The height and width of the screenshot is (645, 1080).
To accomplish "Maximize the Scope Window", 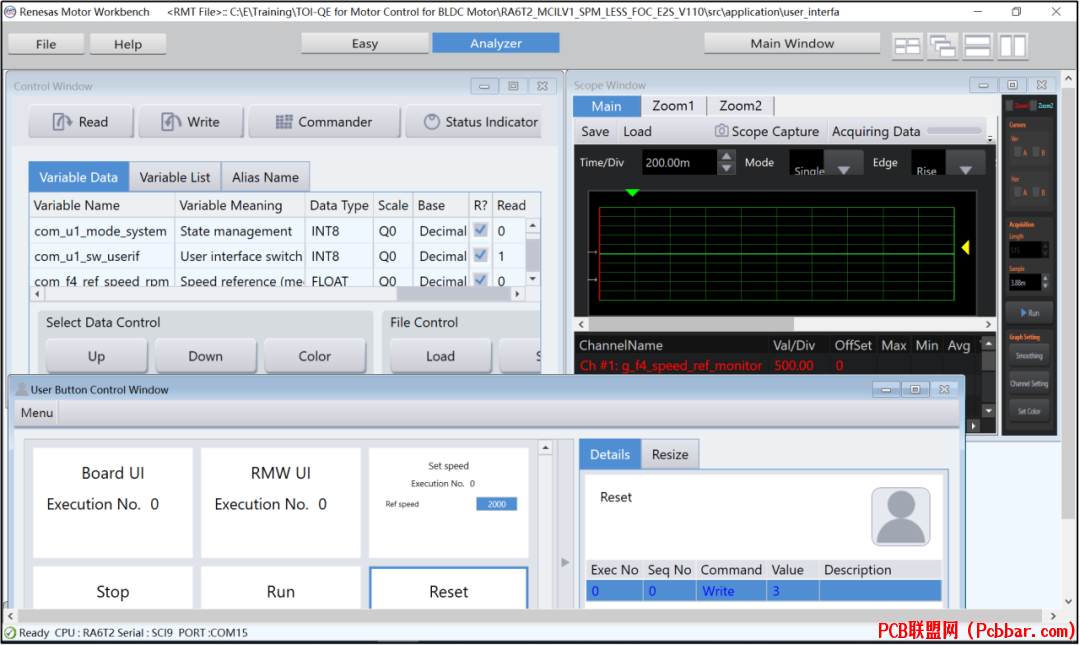I will (x=1012, y=85).
